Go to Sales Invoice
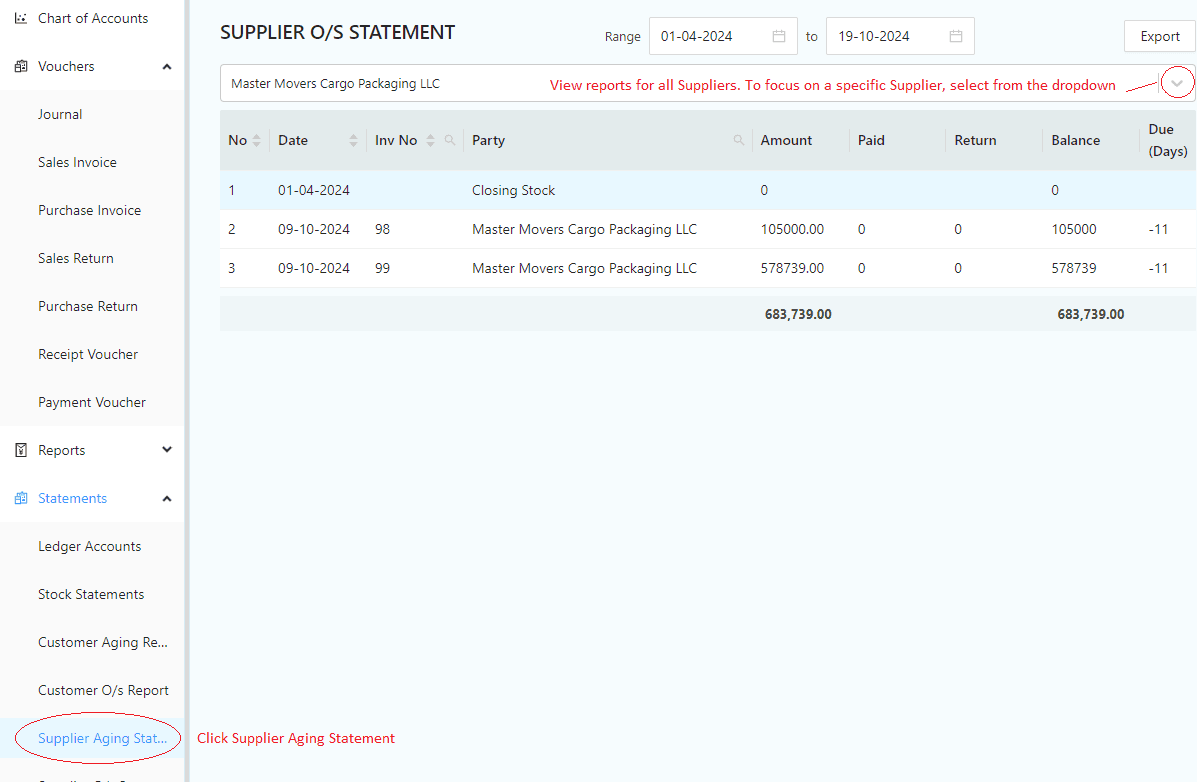 [x=77, y=163]
